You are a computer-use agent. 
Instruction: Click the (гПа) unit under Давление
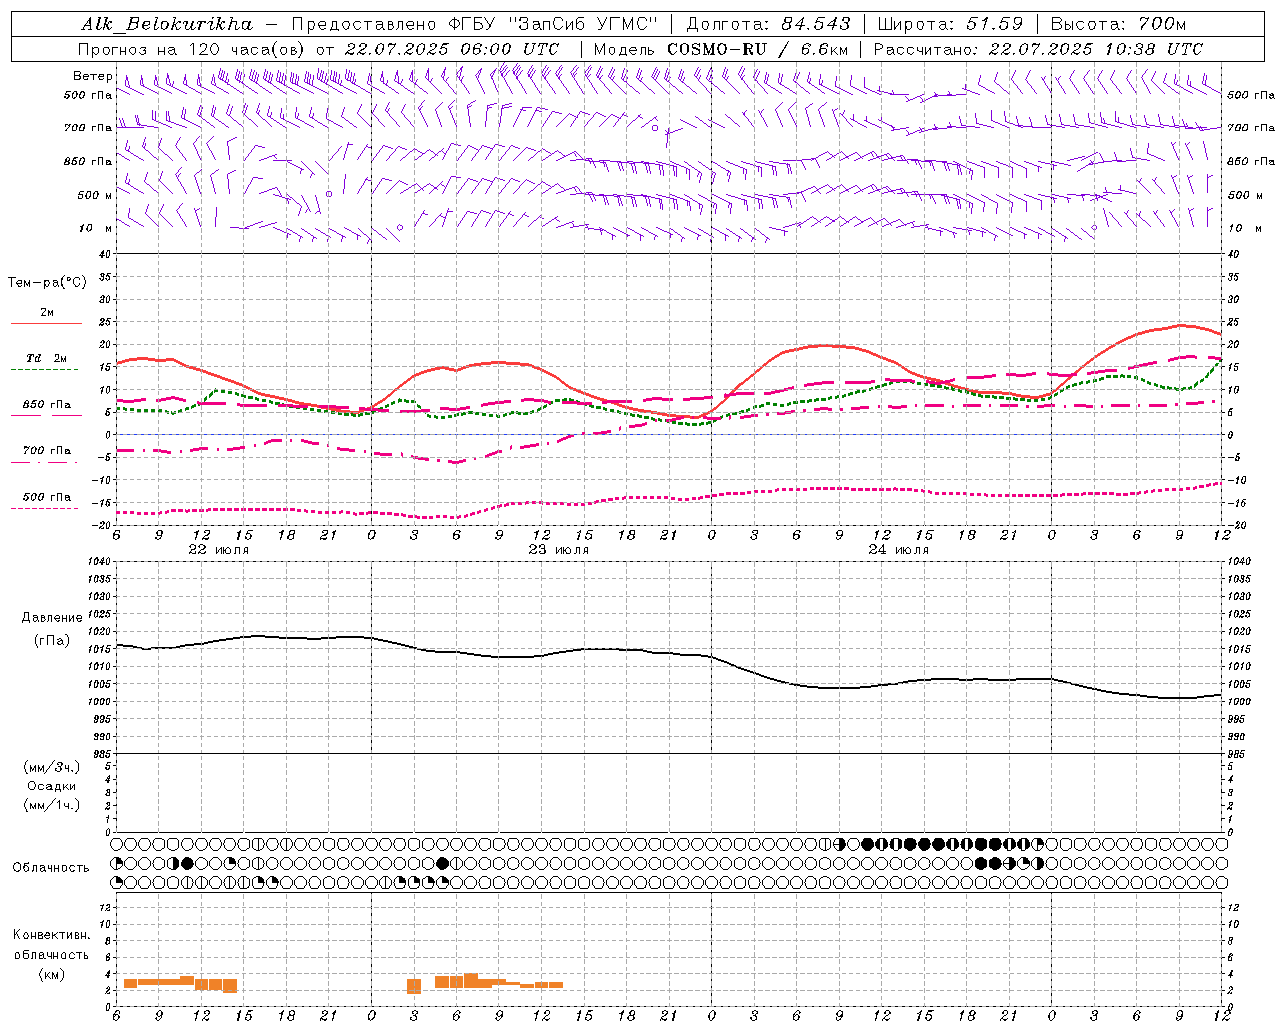(51, 641)
